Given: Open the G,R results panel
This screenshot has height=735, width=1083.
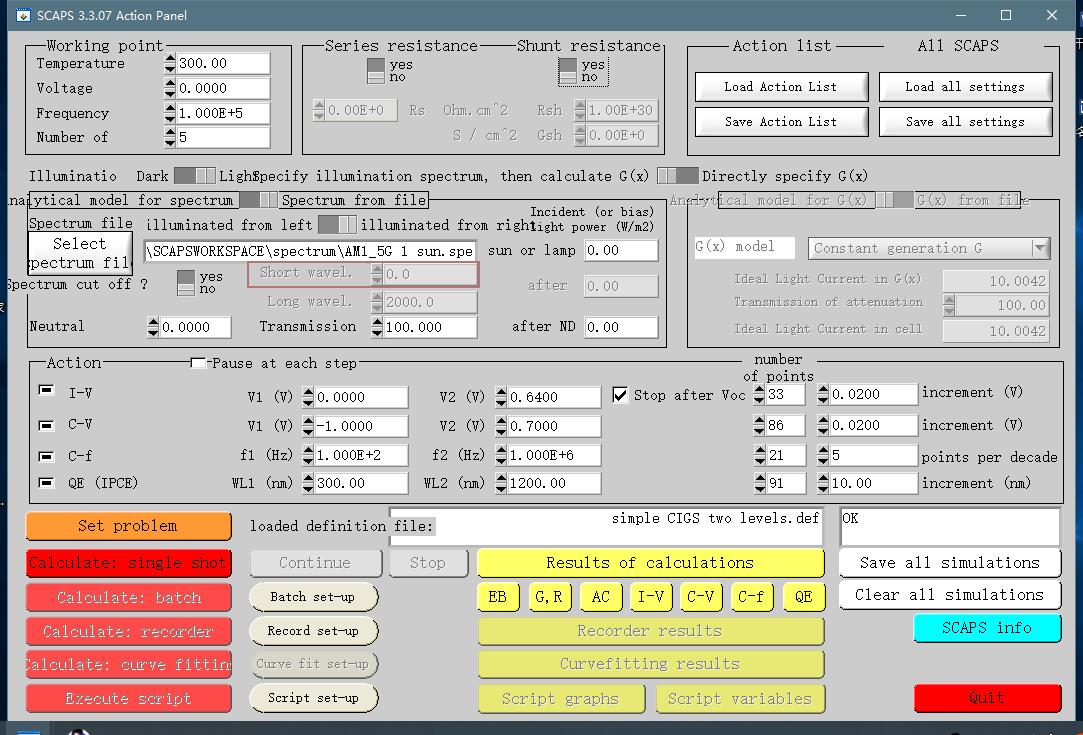Looking at the screenshot, I should 548,597.
